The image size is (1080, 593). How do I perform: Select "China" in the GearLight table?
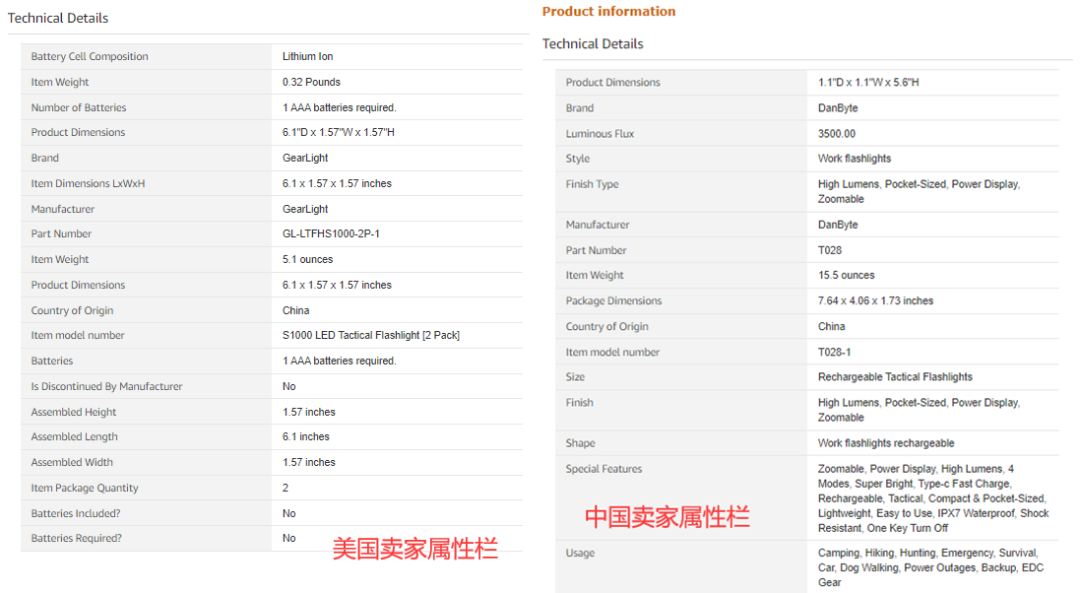tap(295, 311)
